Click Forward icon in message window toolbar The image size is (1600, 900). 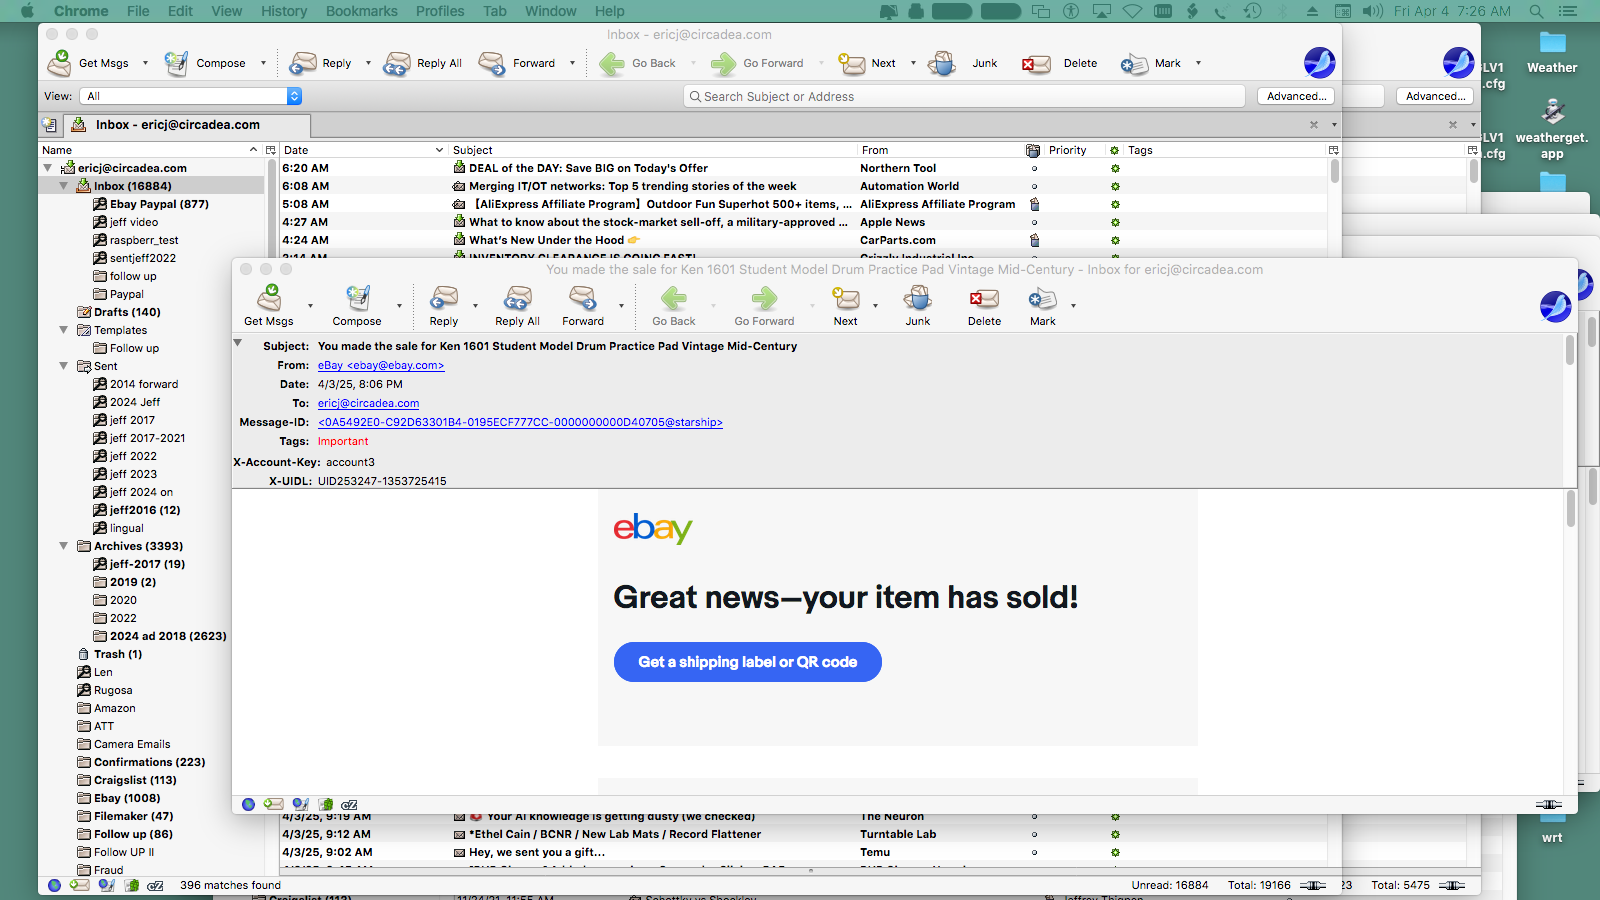[x=582, y=298]
